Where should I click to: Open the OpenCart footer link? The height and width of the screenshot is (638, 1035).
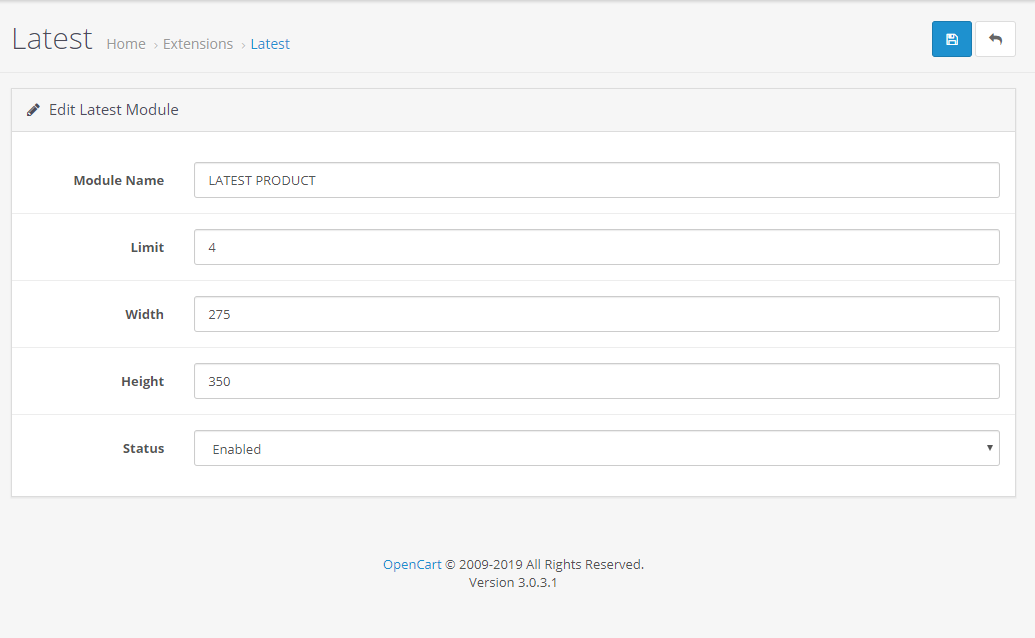412,564
